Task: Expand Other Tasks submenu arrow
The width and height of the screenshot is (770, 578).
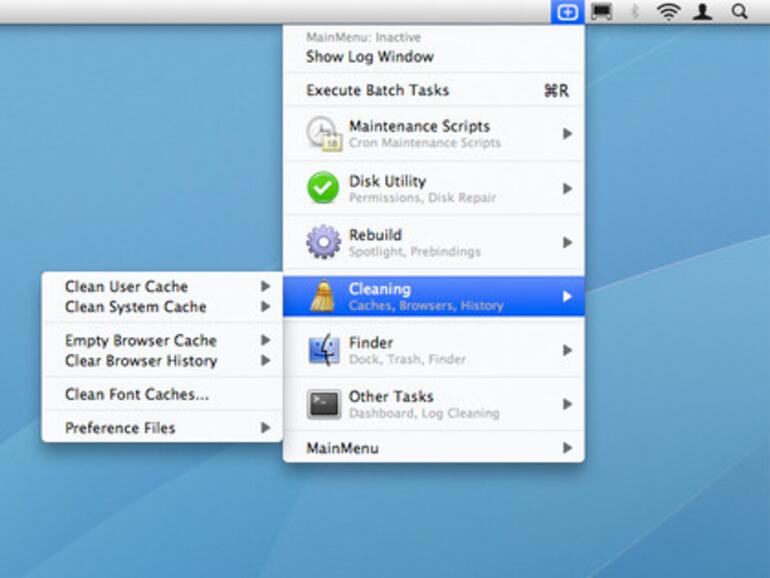Action: point(567,404)
